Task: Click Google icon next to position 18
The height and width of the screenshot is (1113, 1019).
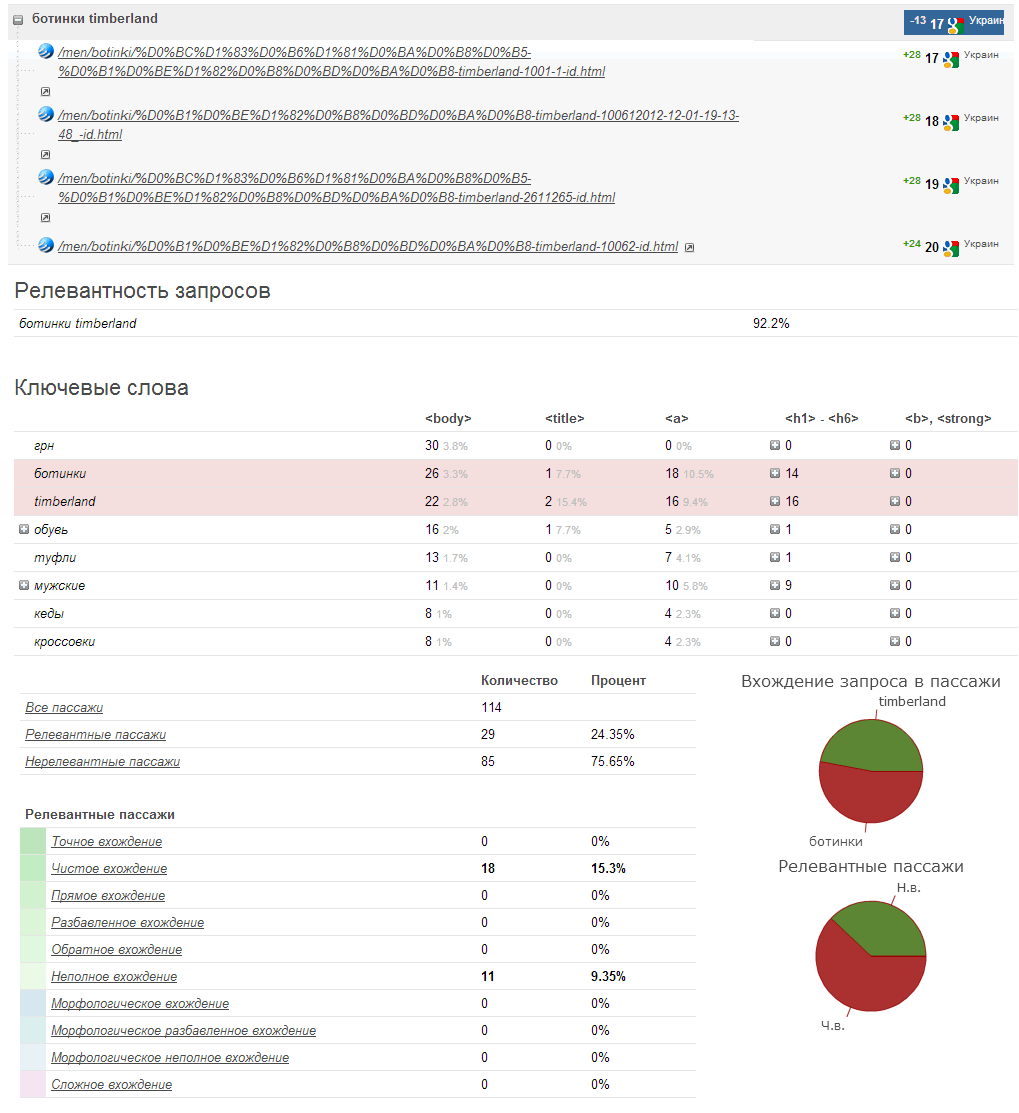Action: click(951, 122)
